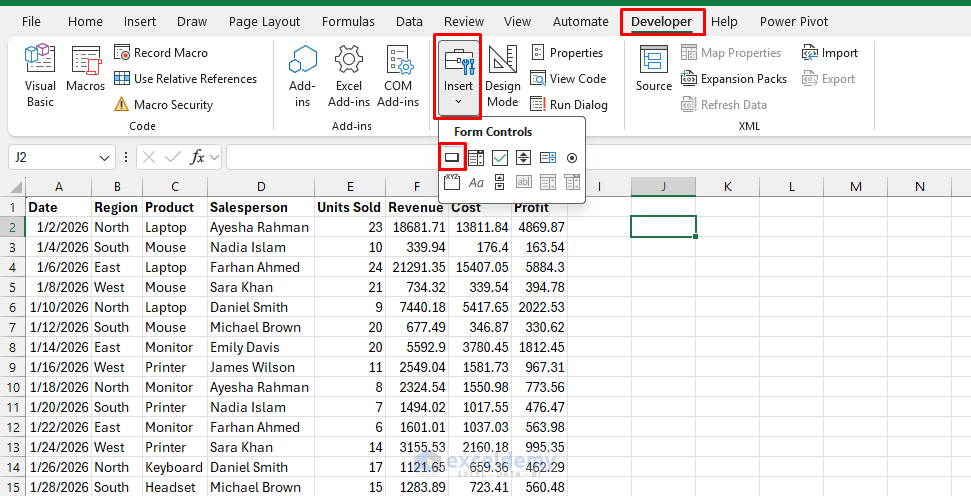
Task: Open the Page Layout tab
Action: point(264,22)
